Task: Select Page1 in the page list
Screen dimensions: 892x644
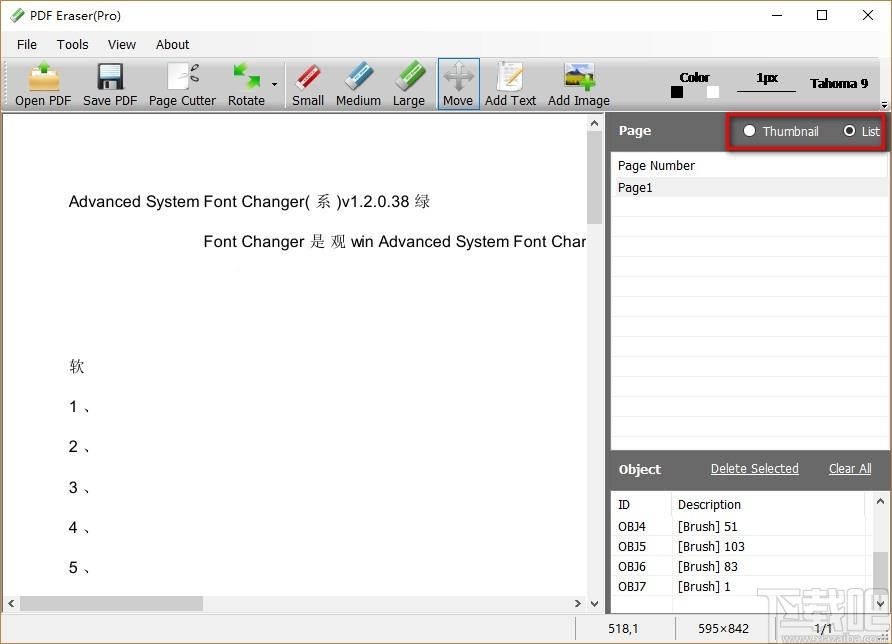Action: pyautogui.click(x=749, y=187)
